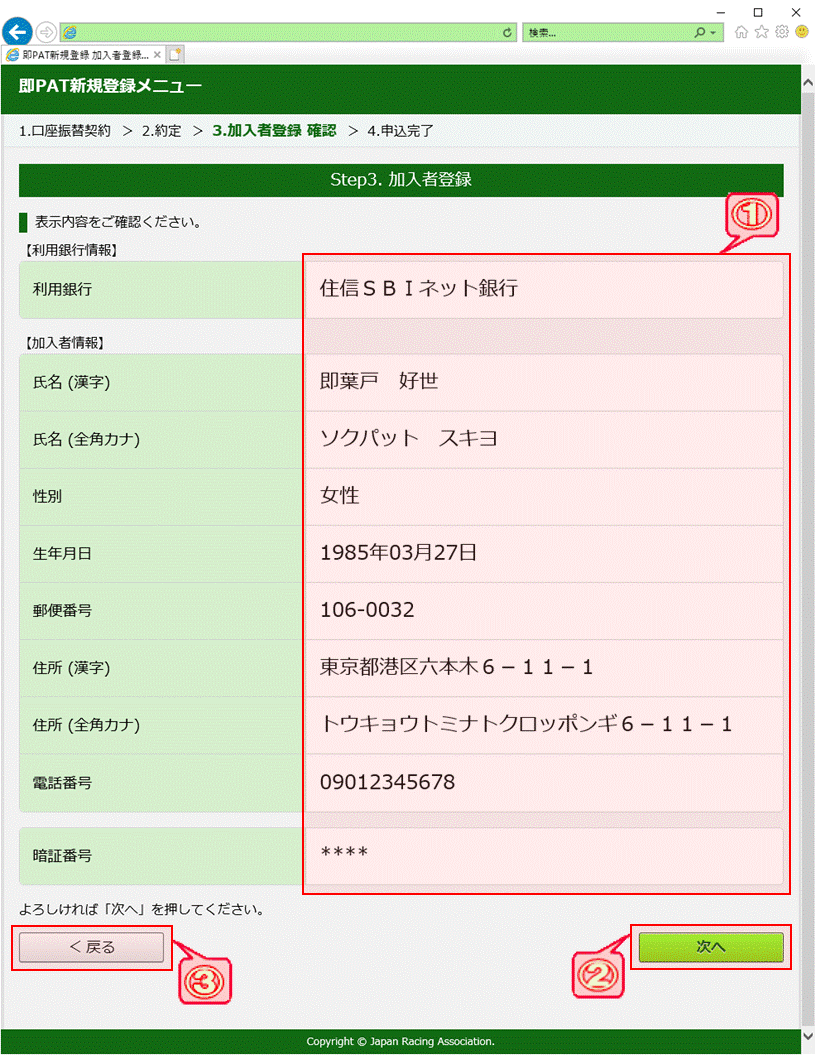This screenshot has height=1055, width=816.
Task: Expand the search provider dropdown arrow
Action: point(712,33)
